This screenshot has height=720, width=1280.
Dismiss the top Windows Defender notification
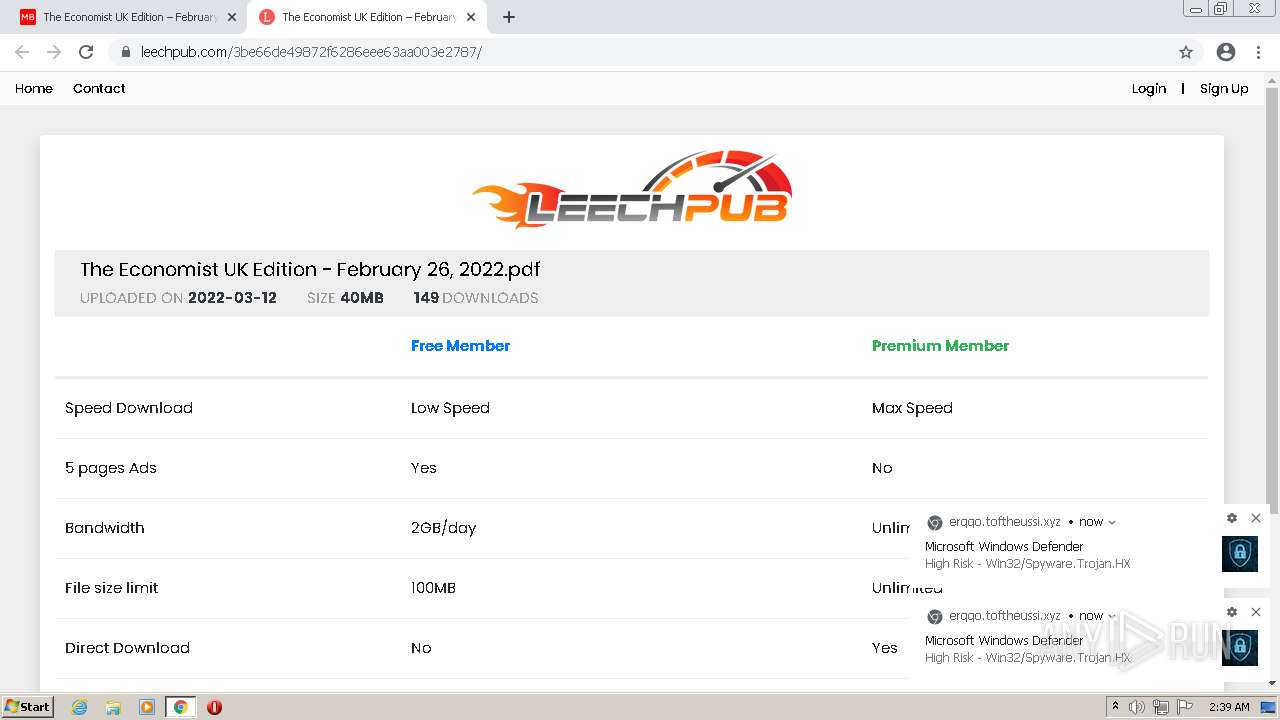pyautogui.click(x=1256, y=518)
